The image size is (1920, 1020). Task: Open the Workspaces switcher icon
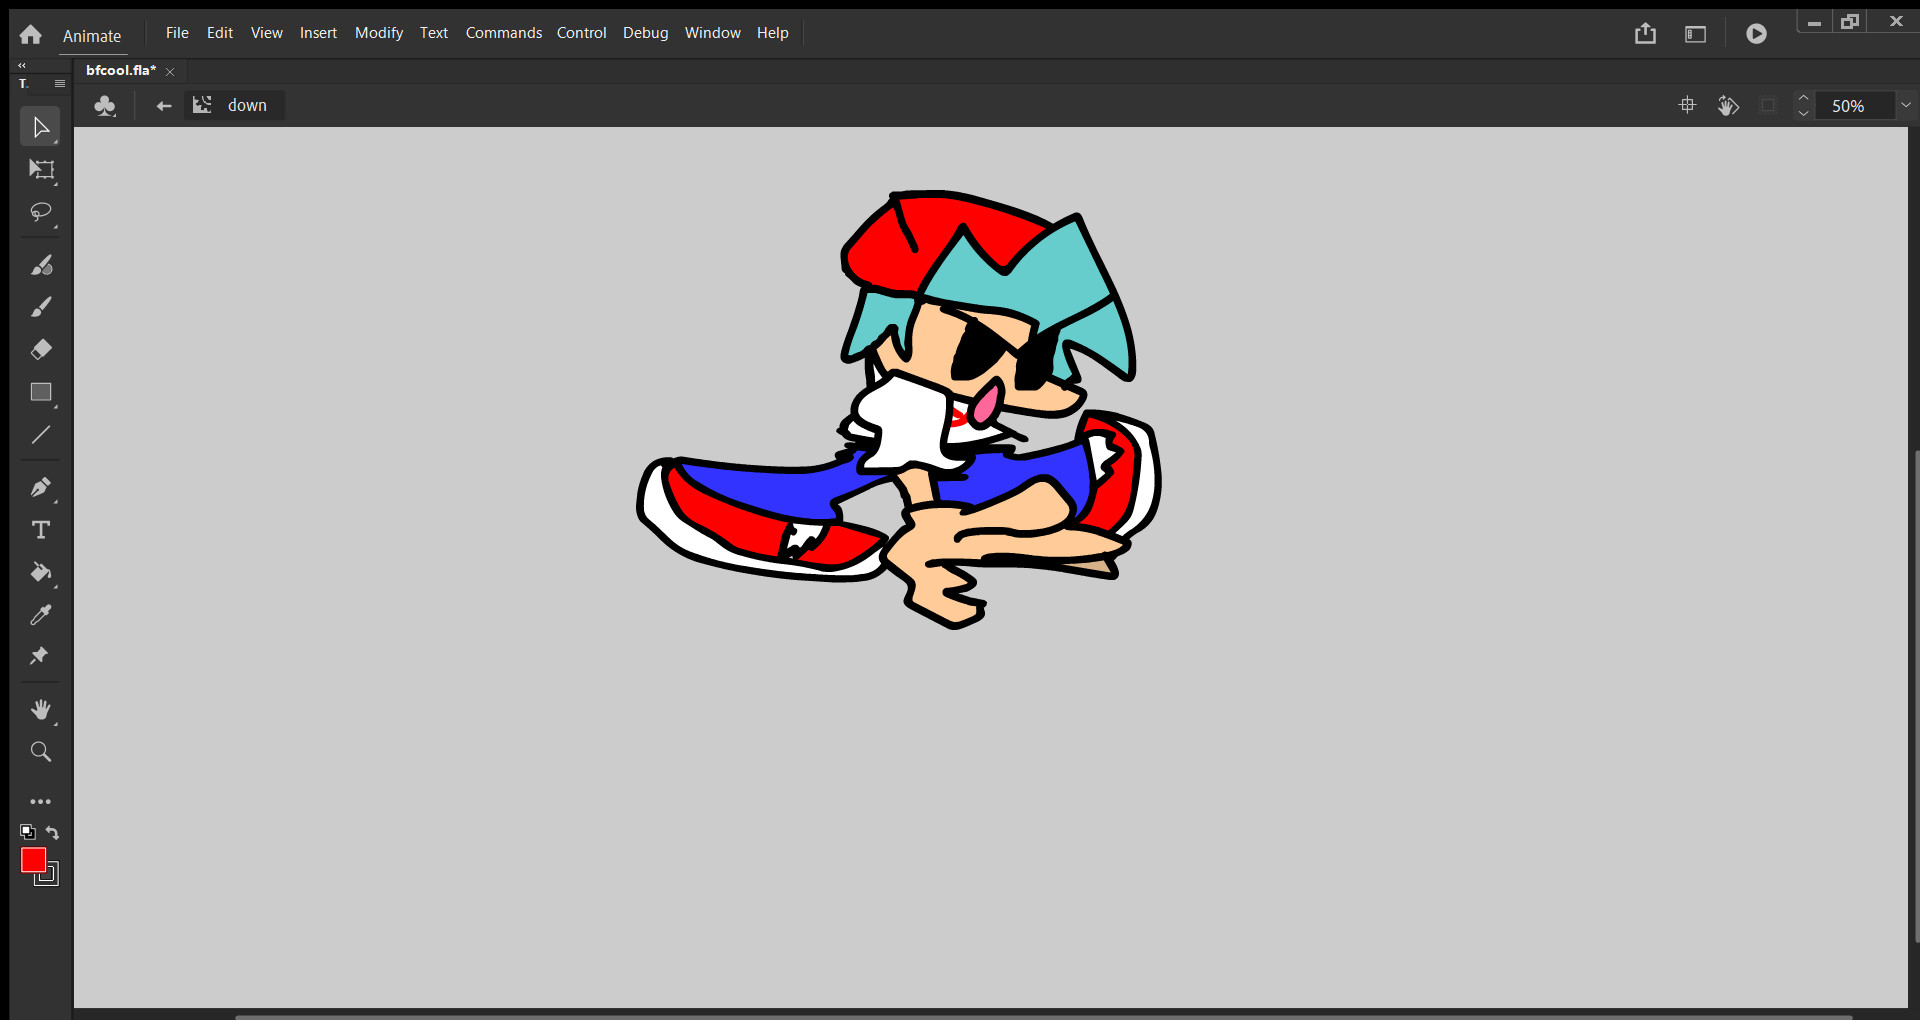point(1695,34)
